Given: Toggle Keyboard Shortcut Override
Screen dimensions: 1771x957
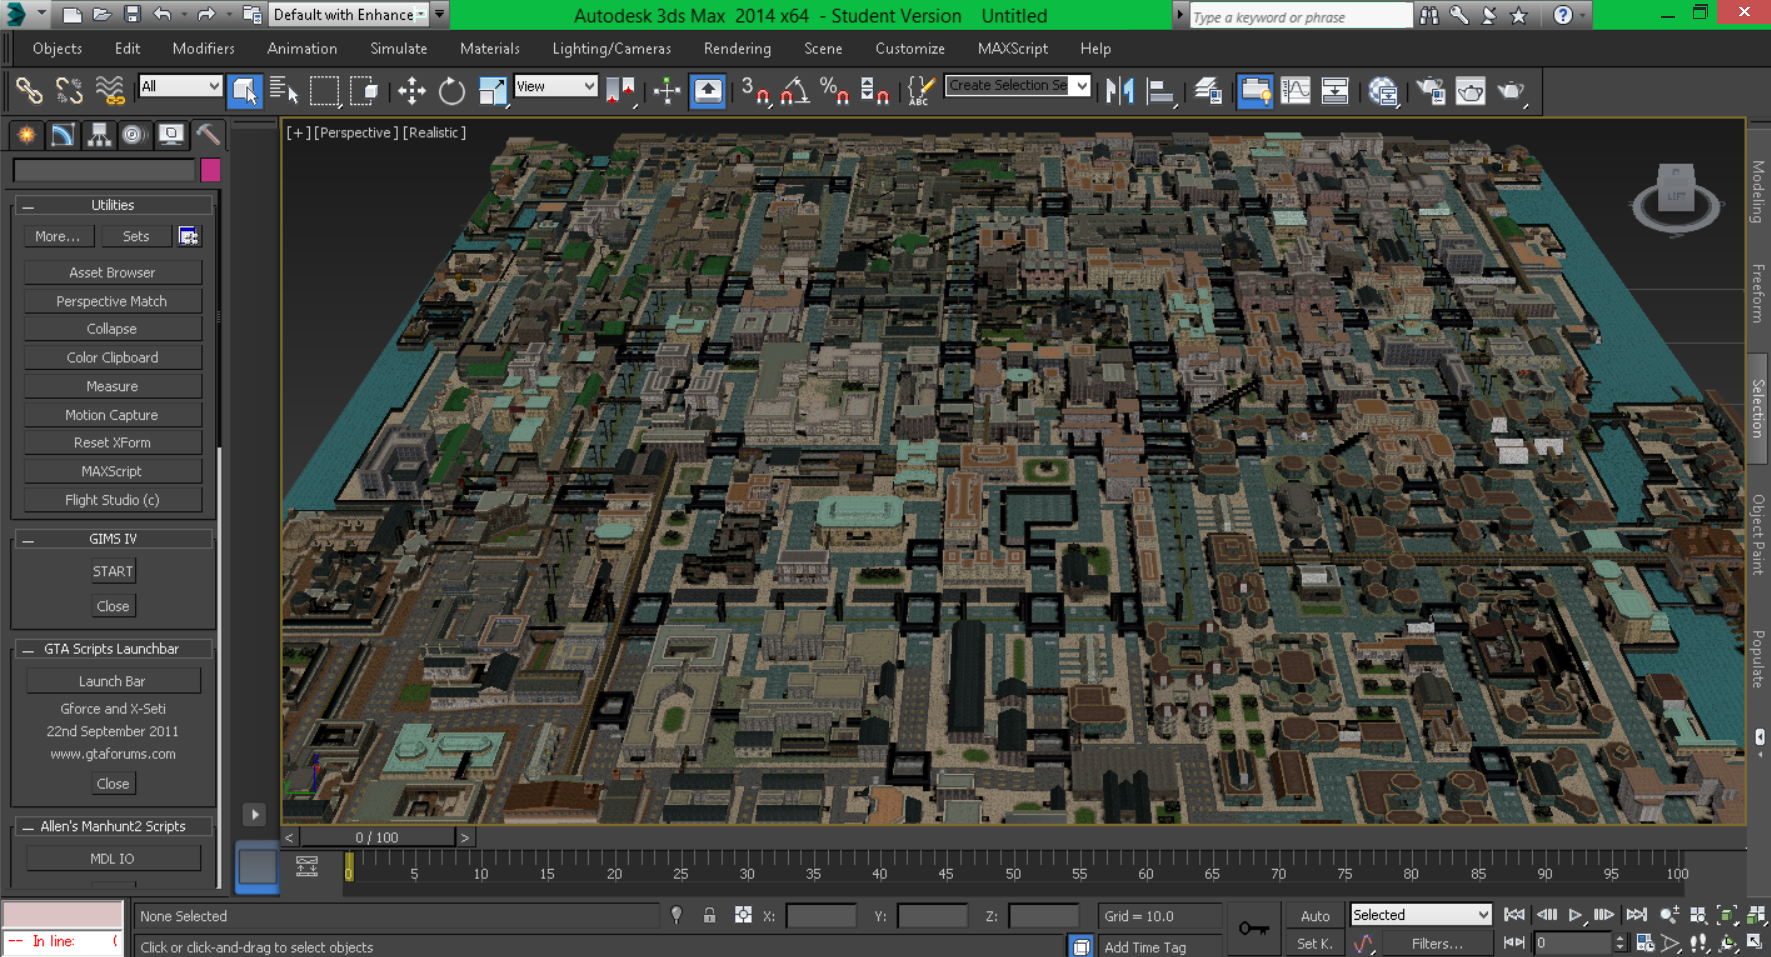Looking at the screenshot, I should (x=708, y=91).
